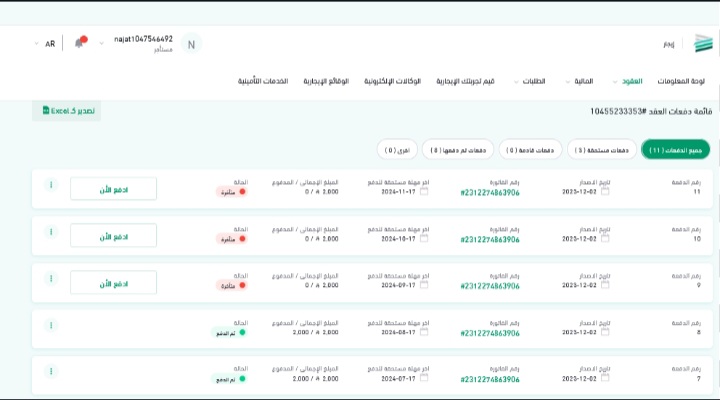Open three-dot menu for payment 7

pyautogui.click(x=51, y=371)
